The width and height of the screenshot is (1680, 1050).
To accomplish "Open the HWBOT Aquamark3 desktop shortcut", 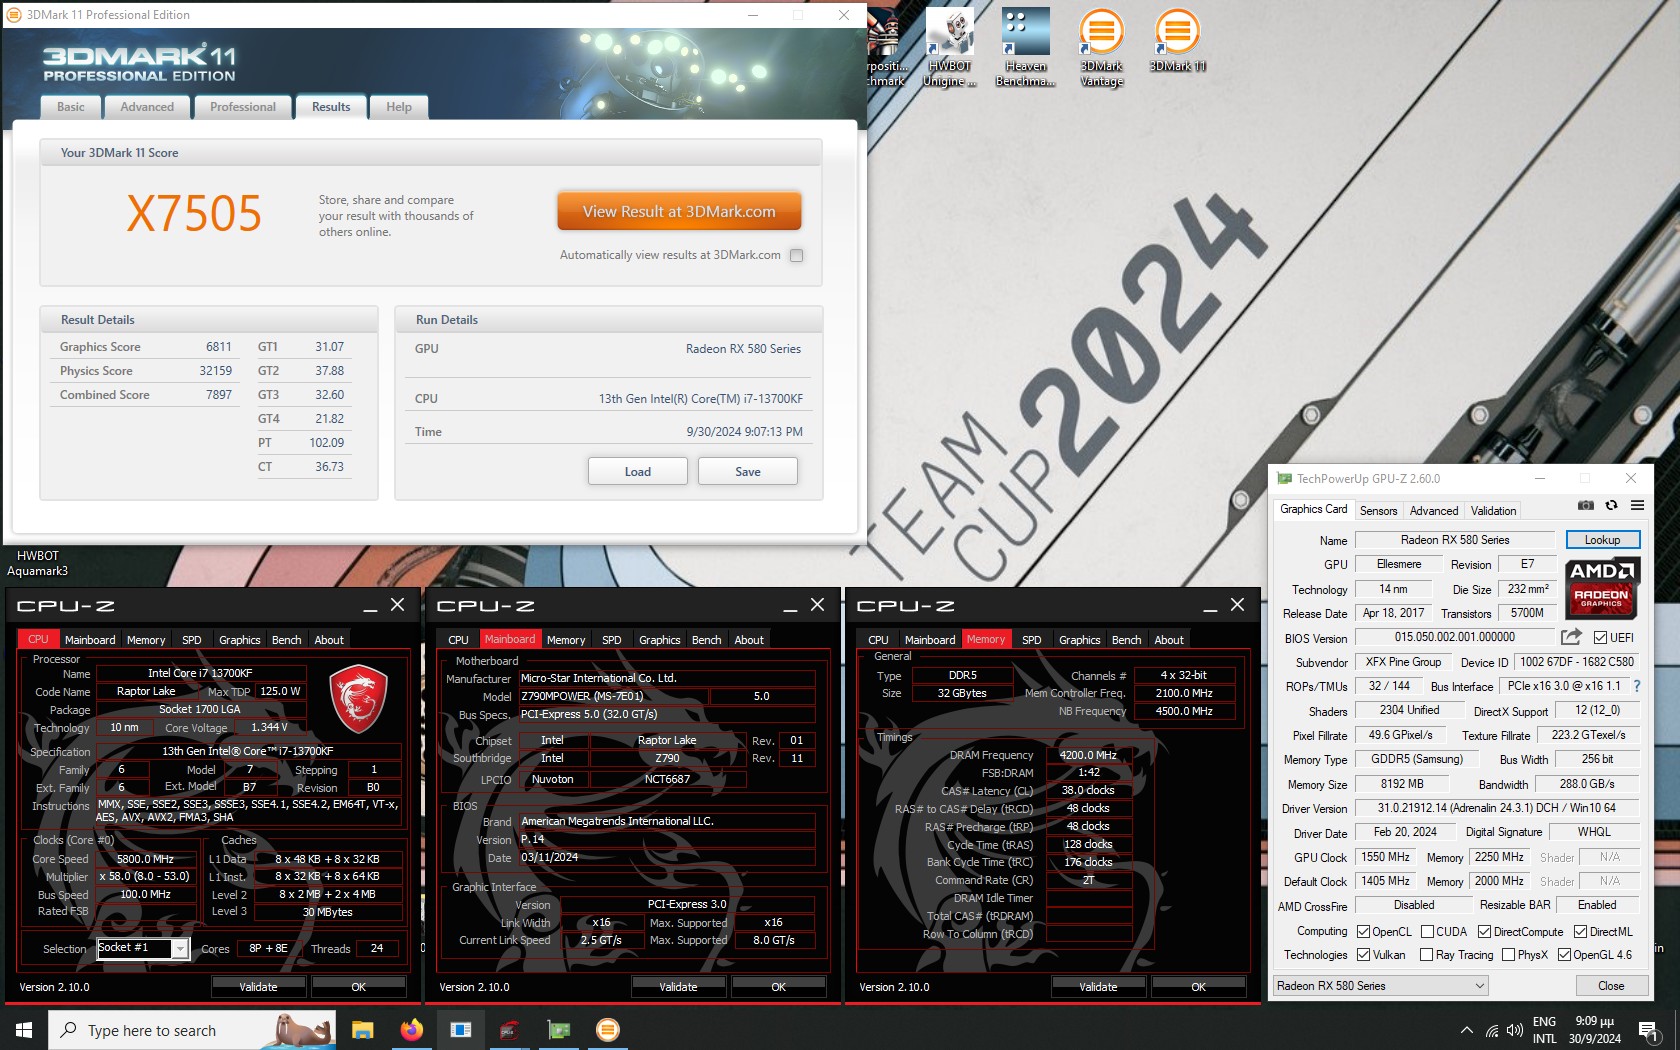I will pos(38,563).
